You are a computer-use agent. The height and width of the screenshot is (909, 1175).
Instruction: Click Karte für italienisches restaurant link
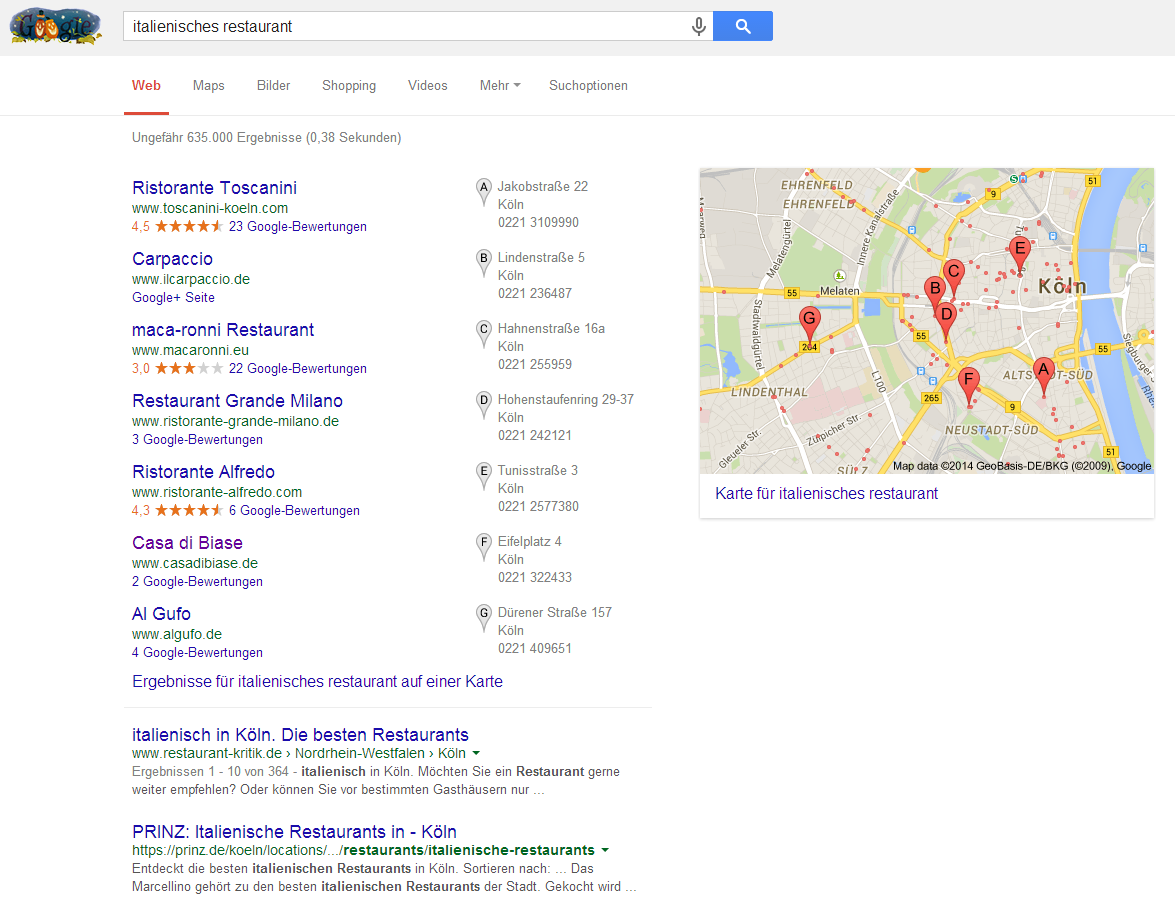click(x=826, y=493)
